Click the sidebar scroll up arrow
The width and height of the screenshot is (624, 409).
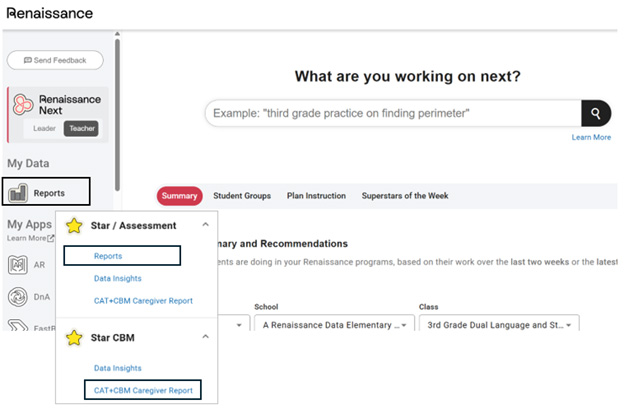click(117, 34)
